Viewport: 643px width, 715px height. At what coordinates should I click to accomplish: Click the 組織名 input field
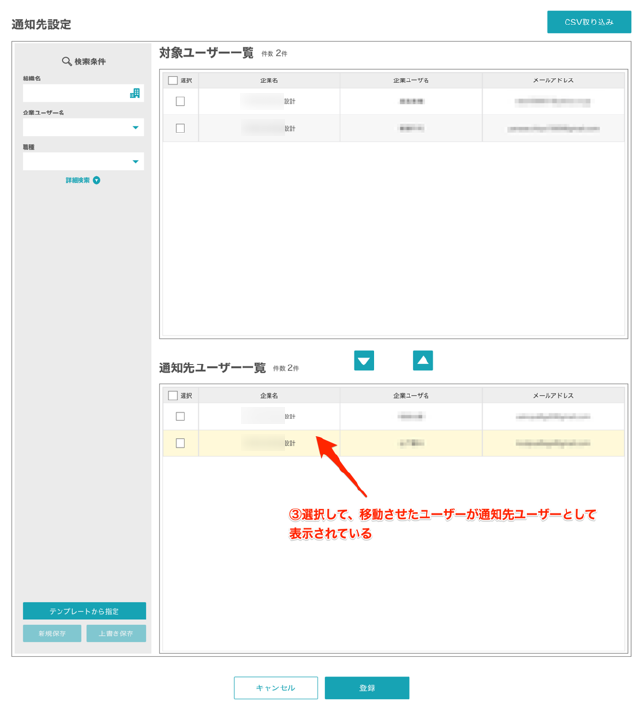[x=75, y=93]
